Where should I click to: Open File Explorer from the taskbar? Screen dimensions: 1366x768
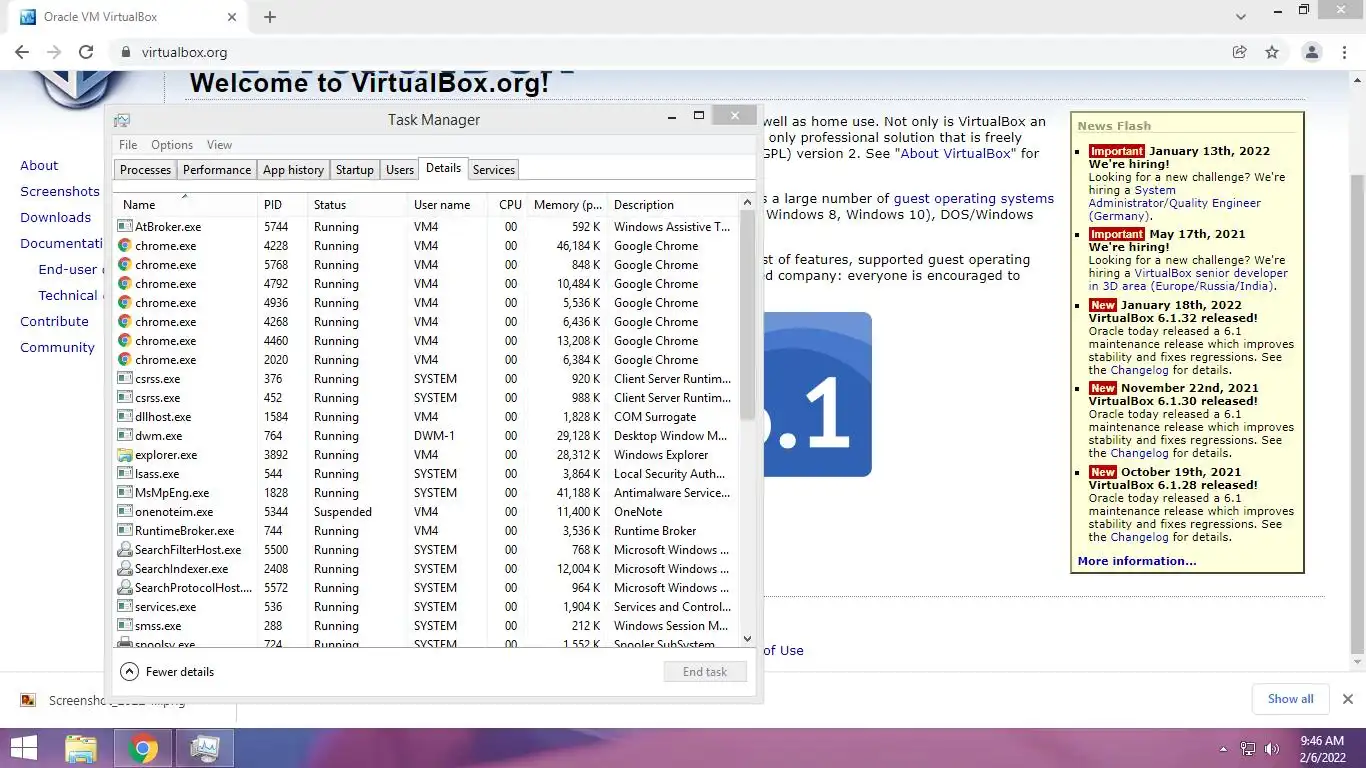[80, 748]
